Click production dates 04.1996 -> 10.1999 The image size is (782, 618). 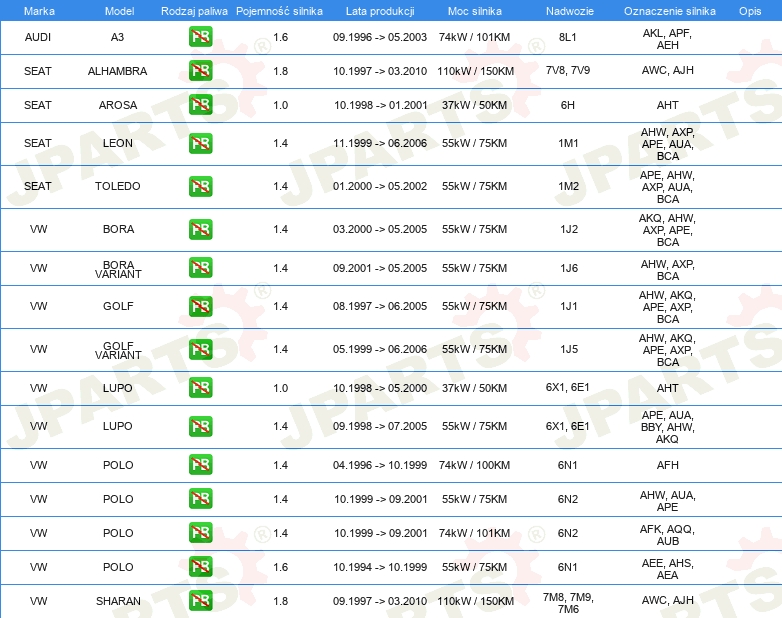click(380, 465)
